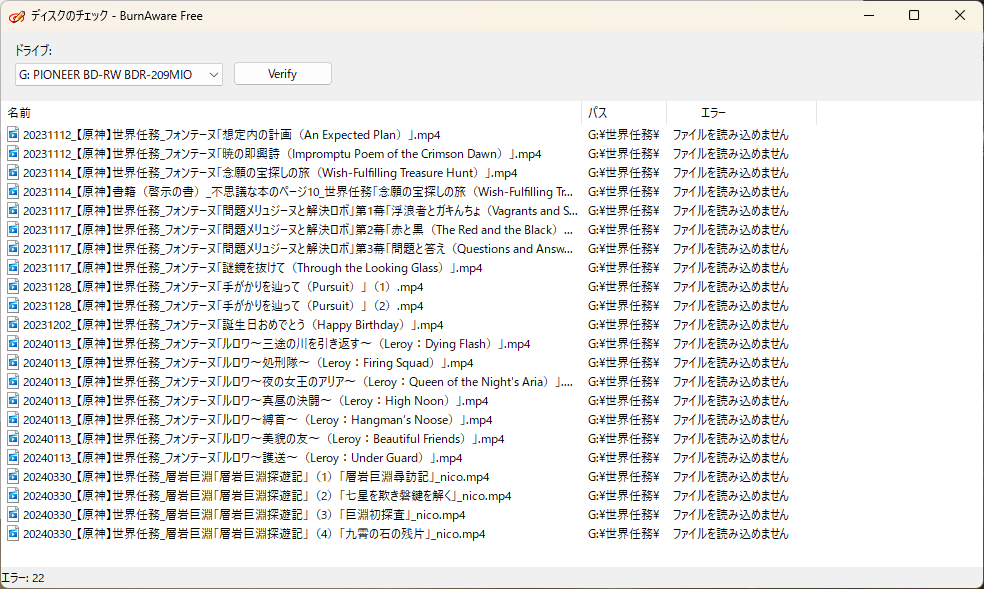Click the BurnAware app icon in title bar
The image size is (984, 589).
[17, 16]
